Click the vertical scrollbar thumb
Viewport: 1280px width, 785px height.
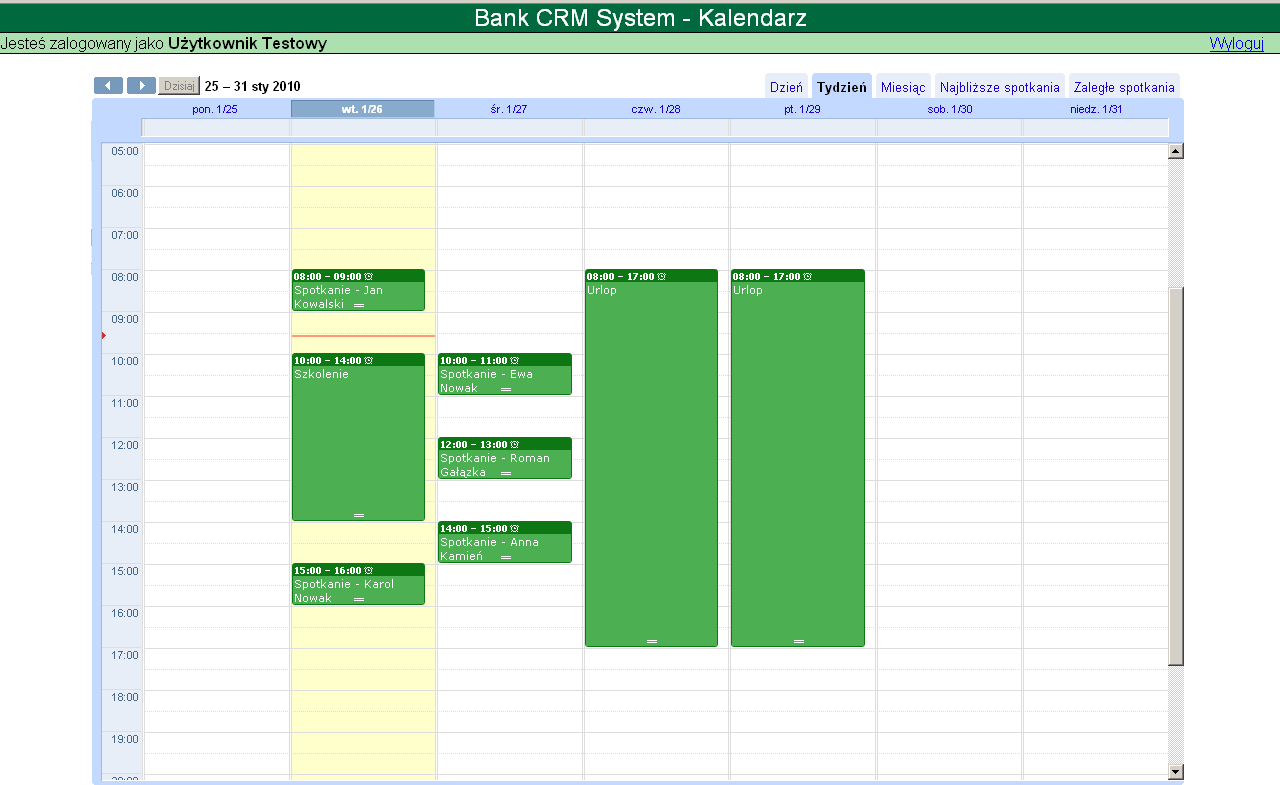(1176, 476)
